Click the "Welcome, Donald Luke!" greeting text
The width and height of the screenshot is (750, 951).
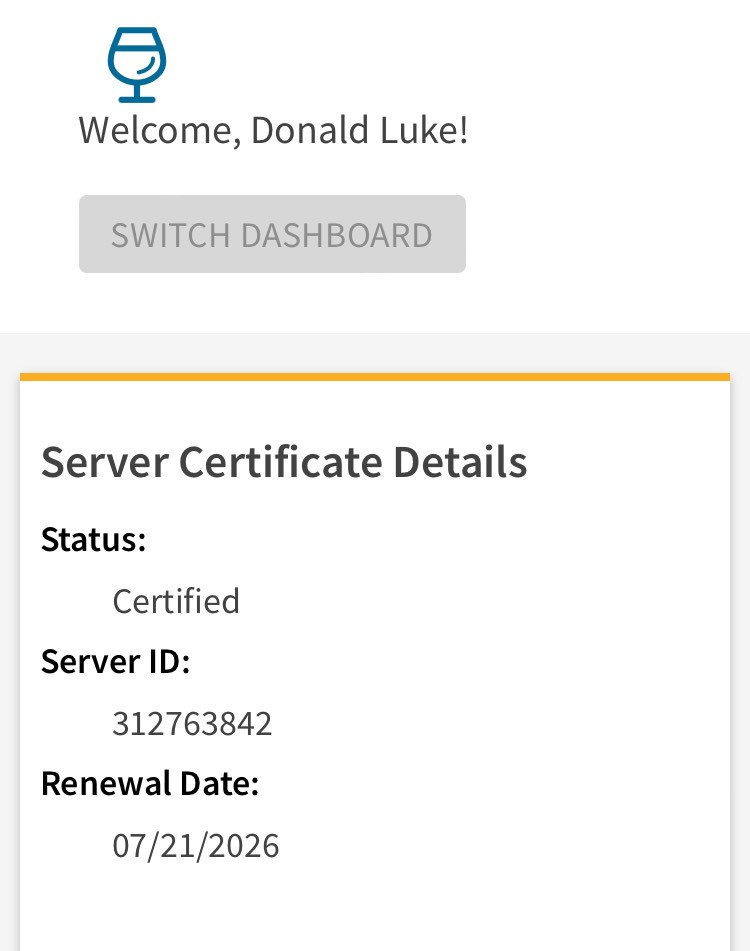pos(273,131)
